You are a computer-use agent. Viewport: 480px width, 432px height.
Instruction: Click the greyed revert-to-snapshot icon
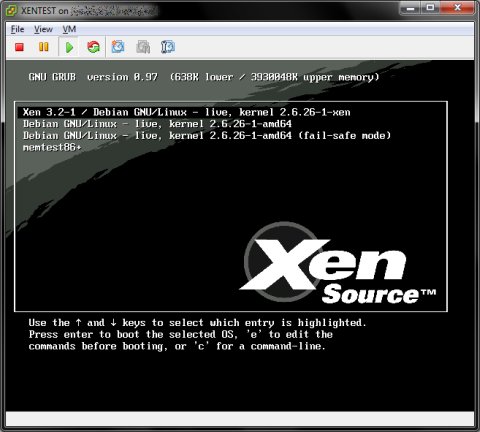[x=143, y=47]
